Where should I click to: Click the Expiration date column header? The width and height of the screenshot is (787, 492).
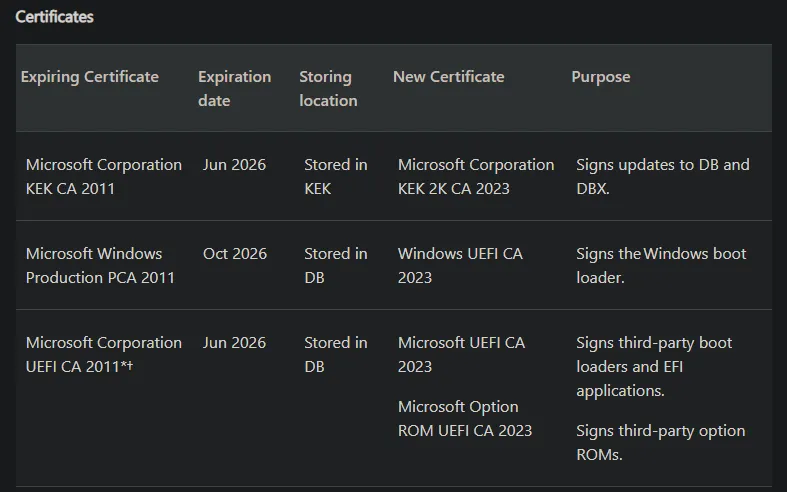(234, 88)
